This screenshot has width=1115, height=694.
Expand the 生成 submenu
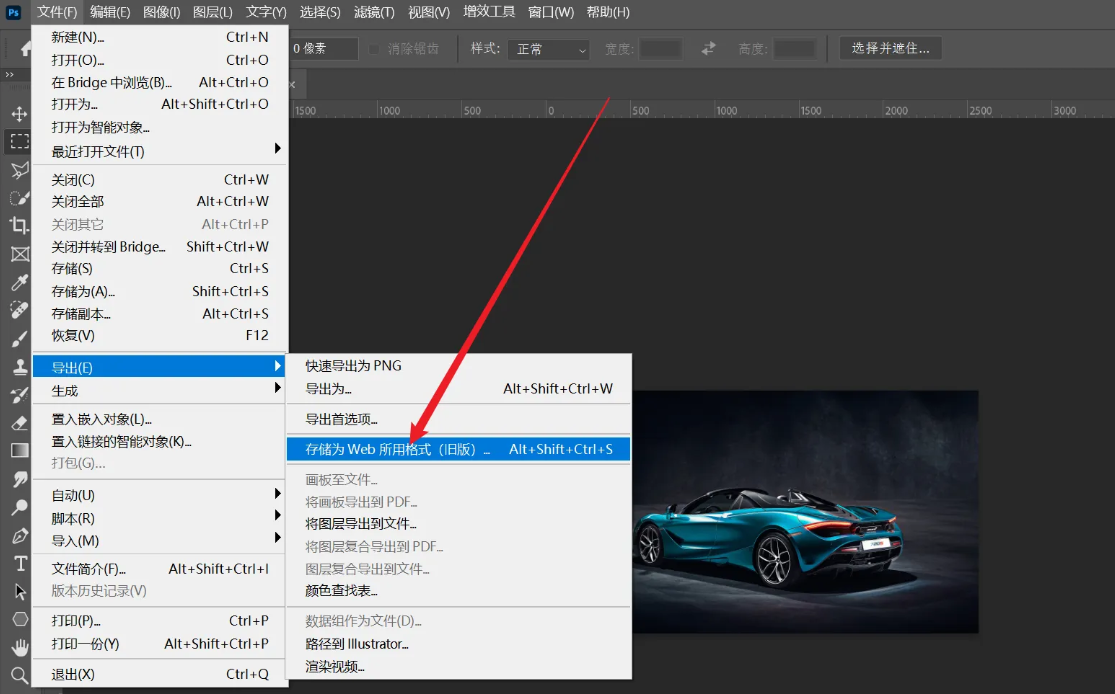click(x=161, y=390)
